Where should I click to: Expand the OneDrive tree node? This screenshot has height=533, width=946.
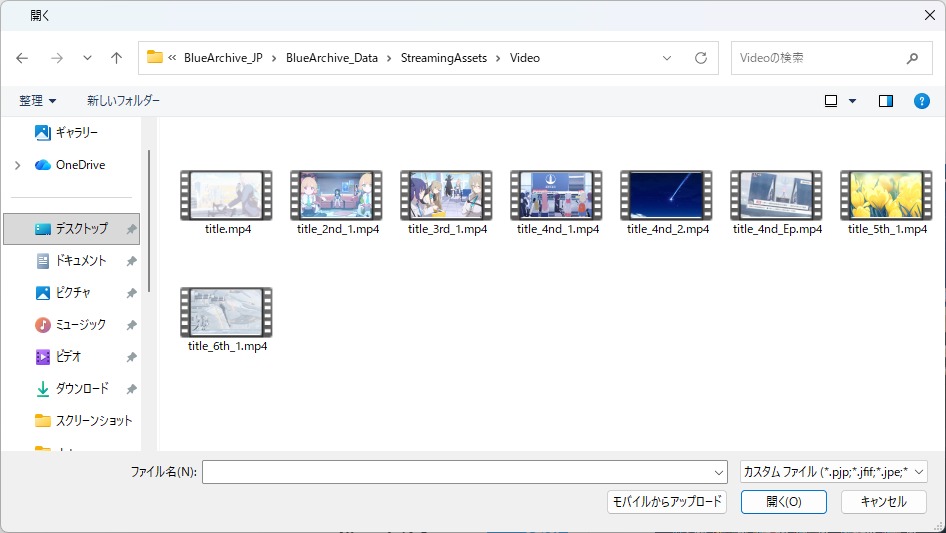[17, 165]
